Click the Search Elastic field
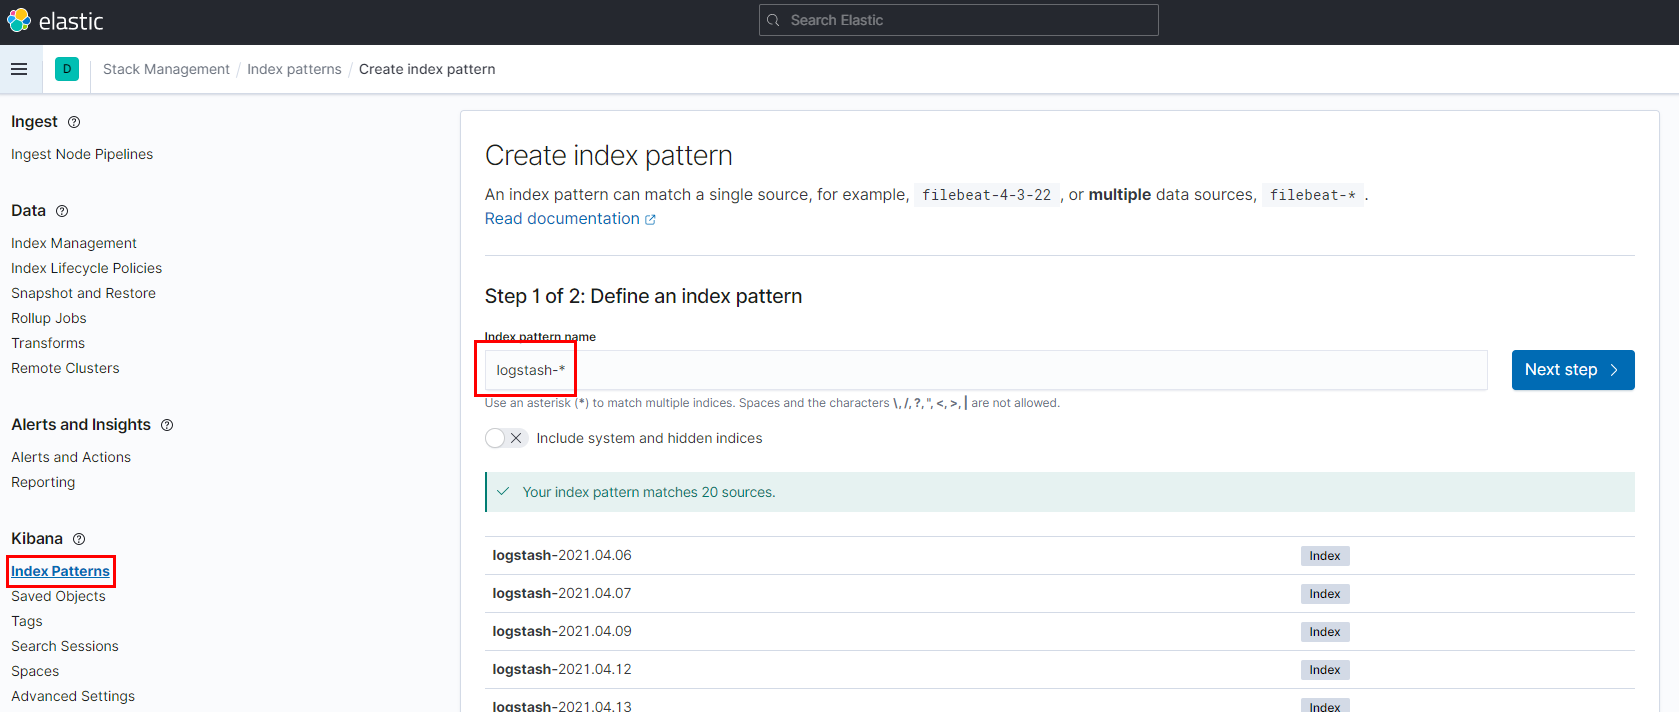This screenshot has height=712, width=1679. [958, 20]
